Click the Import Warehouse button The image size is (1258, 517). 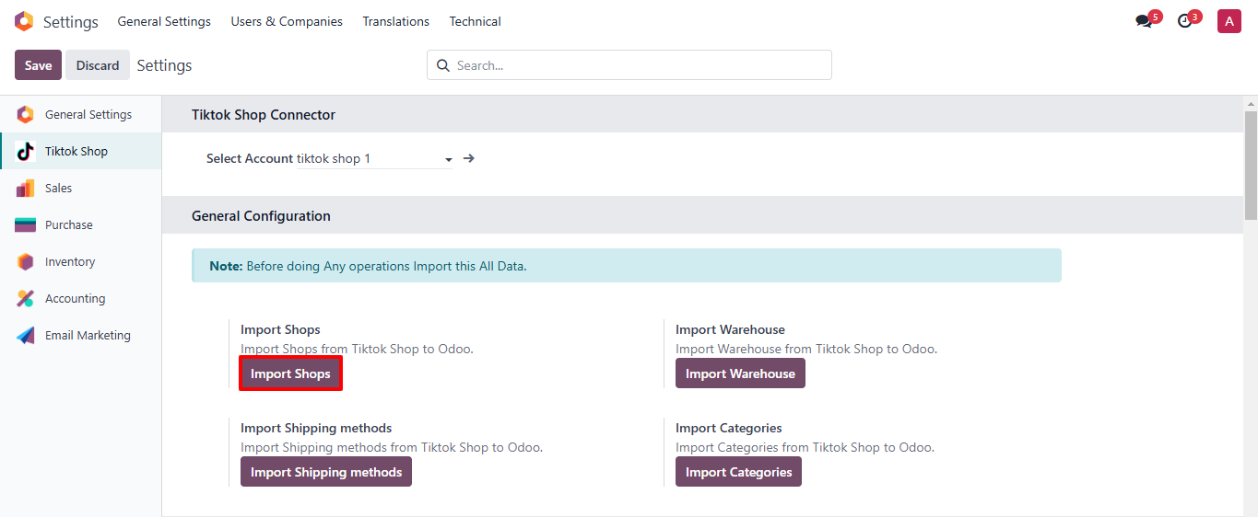tap(740, 374)
